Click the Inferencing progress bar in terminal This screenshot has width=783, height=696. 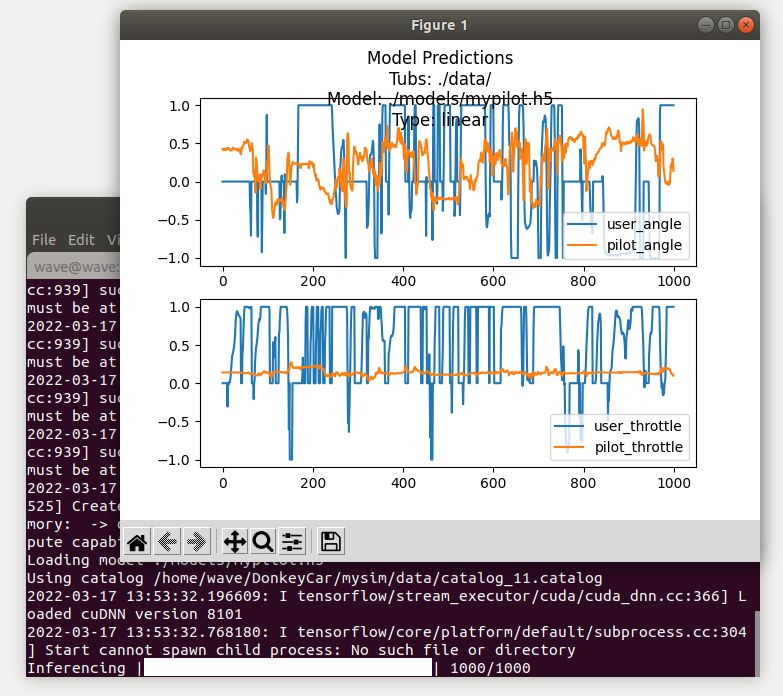[288, 668]
